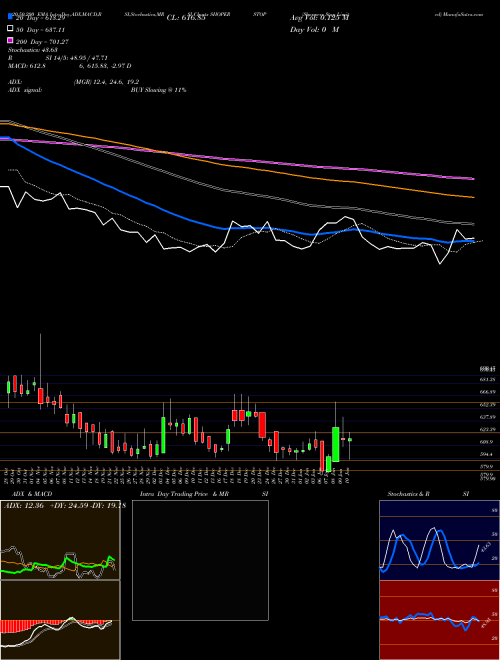The width and height of the screenshot is (500, 660).
Task: Select the '200 Day = 701.27' legend text
Action: tap(42, 42)
